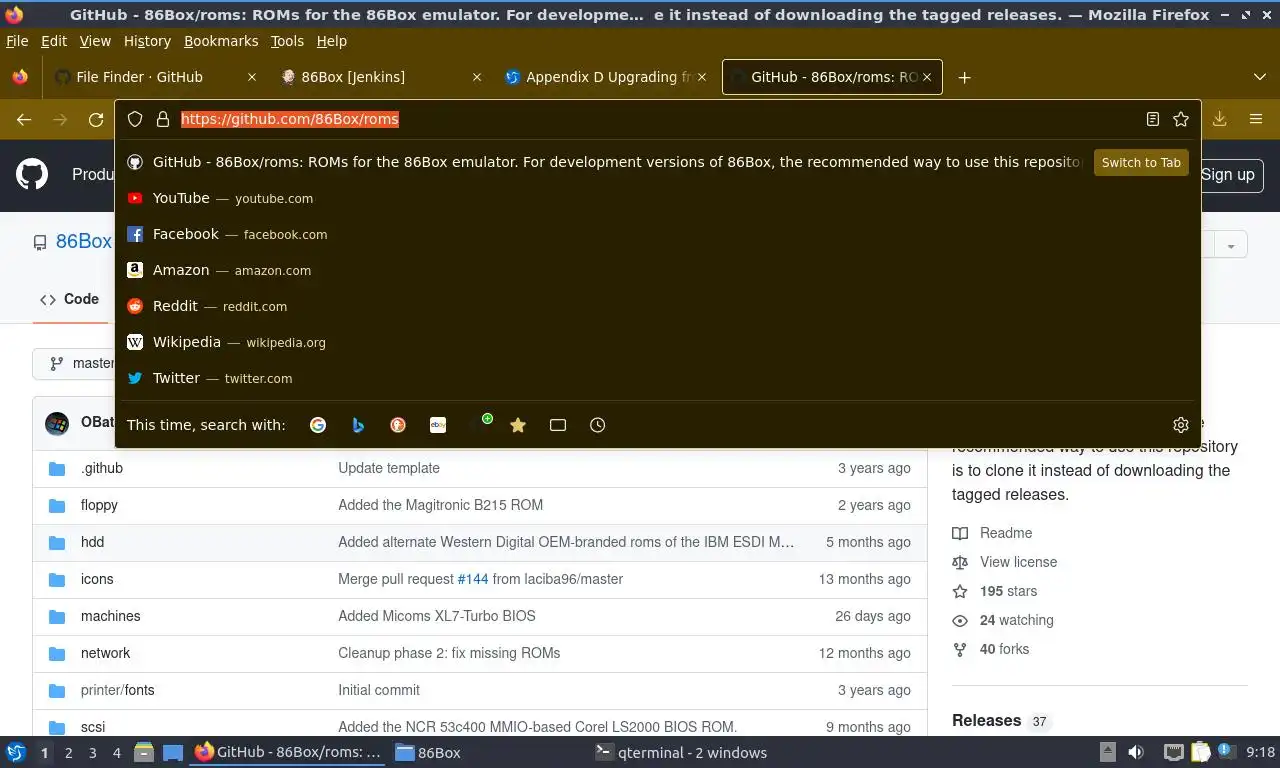Switch to workspace 2 in taskbar
This screenshot has height=768, width=1280.
tap(68, 752)
